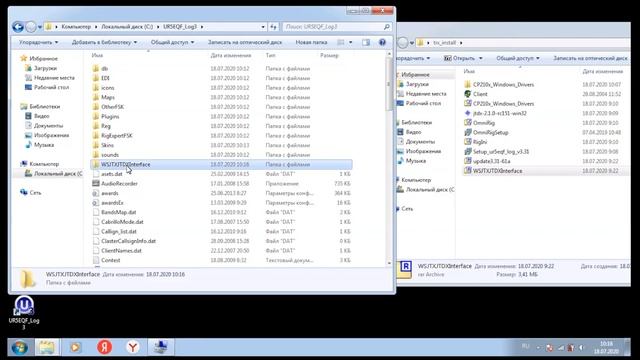Open Загрузки in the left window's sidebar
Screen dimensions: 640x360
45,68
